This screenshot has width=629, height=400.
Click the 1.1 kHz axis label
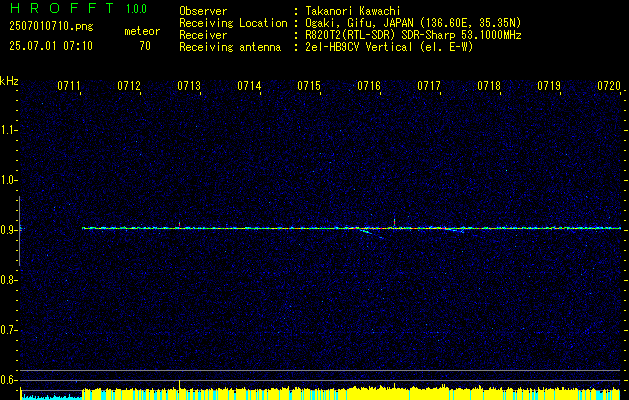coord(8,130)
